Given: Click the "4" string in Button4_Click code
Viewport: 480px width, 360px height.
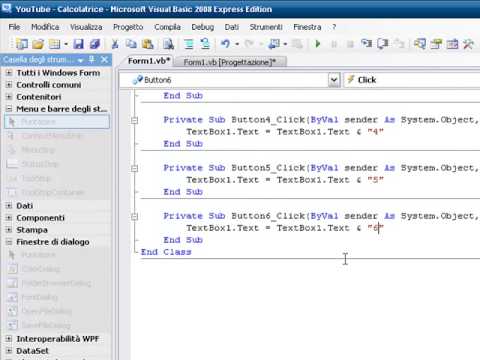Looking at the screenshot, I should point(376,132).
